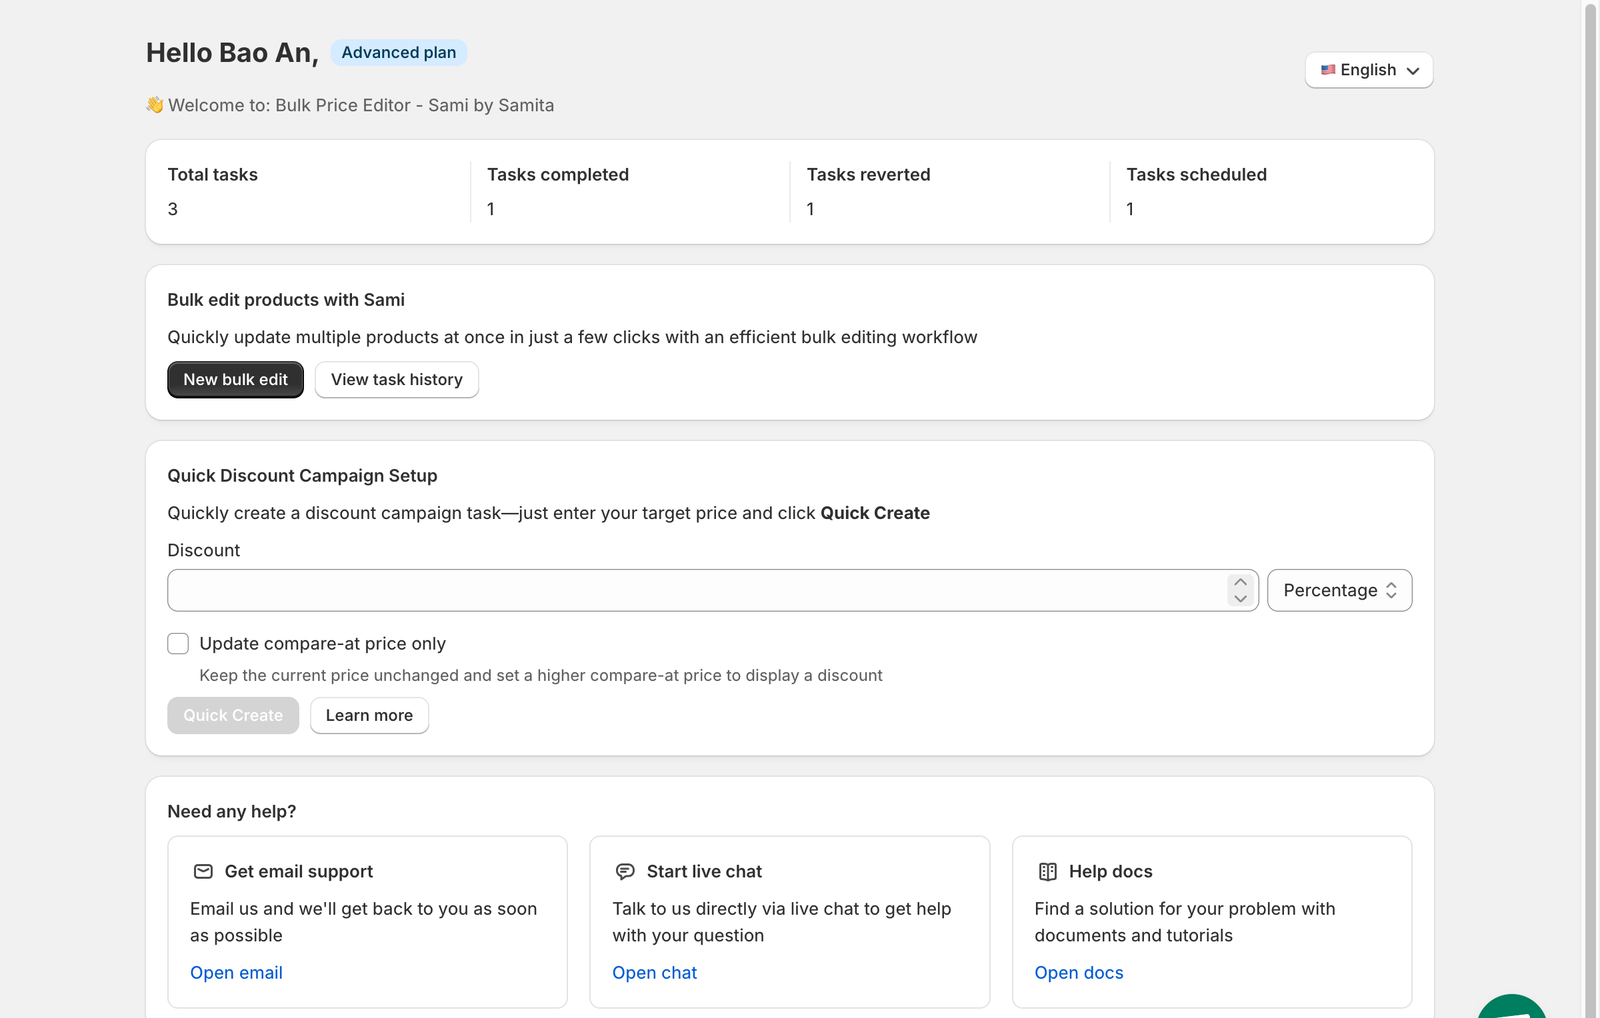
Task: Click the email envelope icon
Action: point(203,871)
